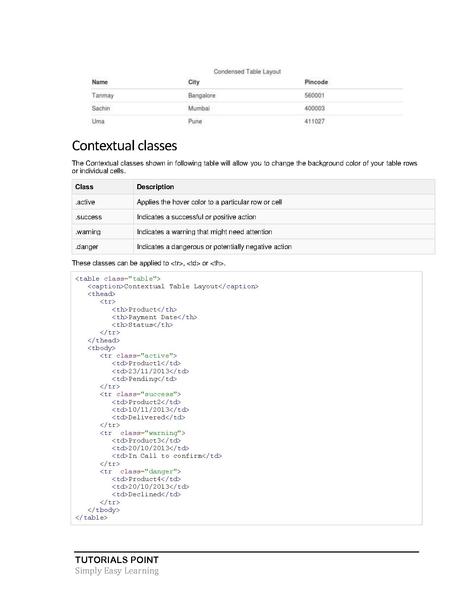This screenshot has width=463, height=599.
Task: Click the 'Condensed Table Layout' caption
Action: (x=247, y=71)
